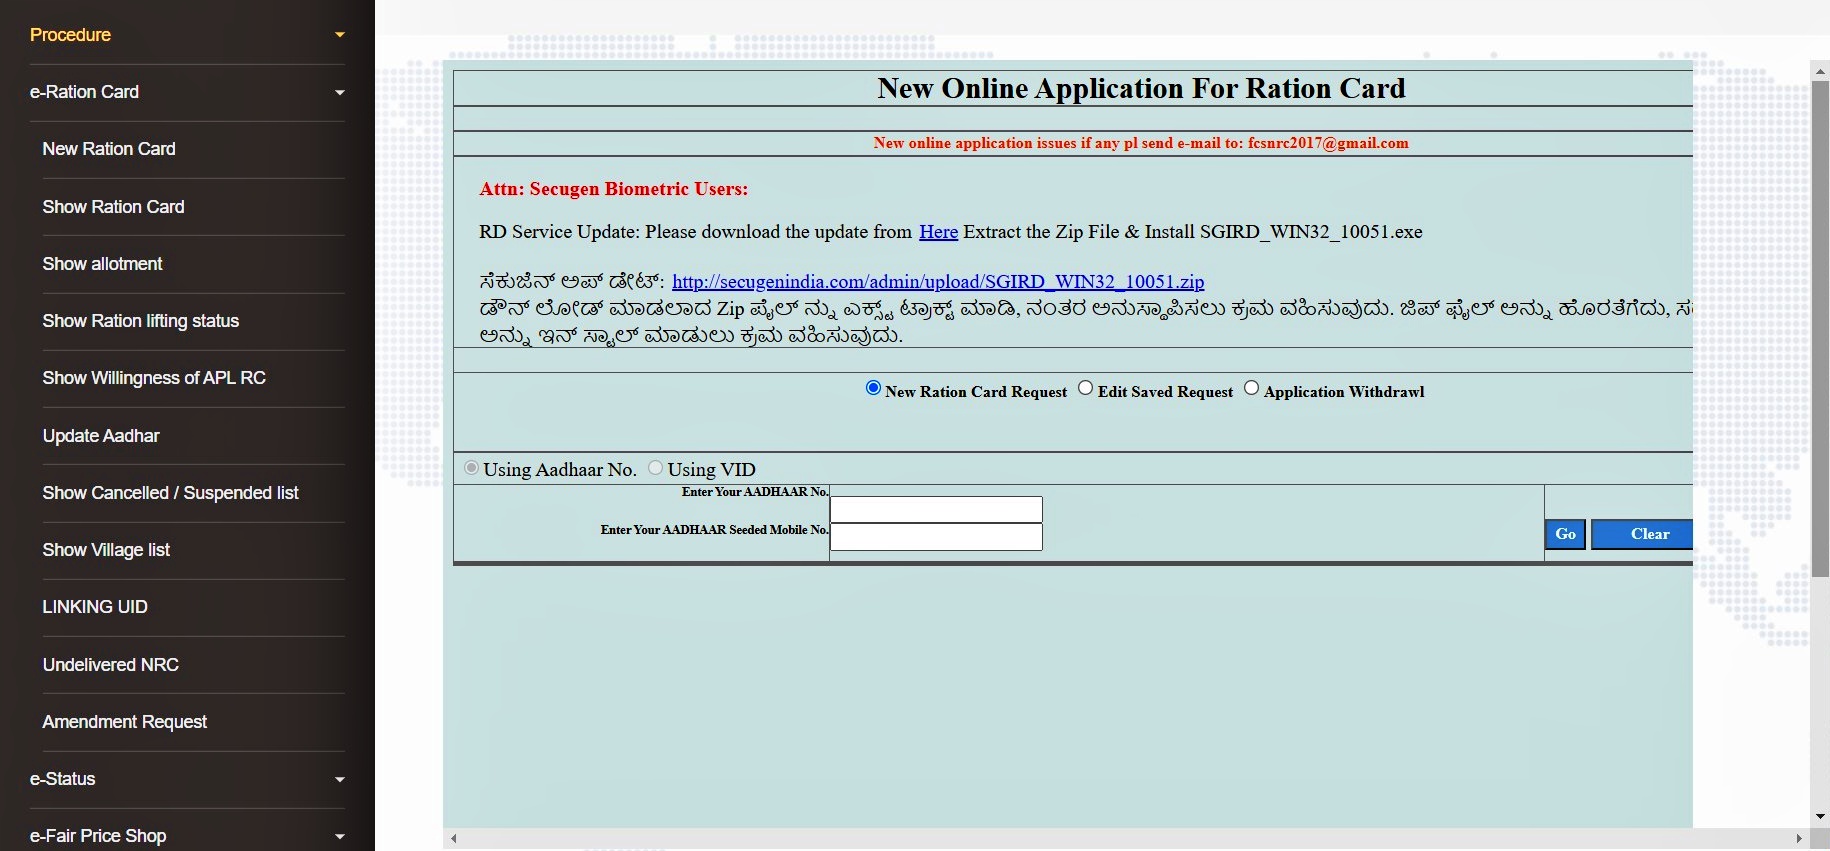Image resolution: width=1830 pixels, height=851 pixels.
Task: Open Undelivered NRC menu item
Action: (110, 665)
